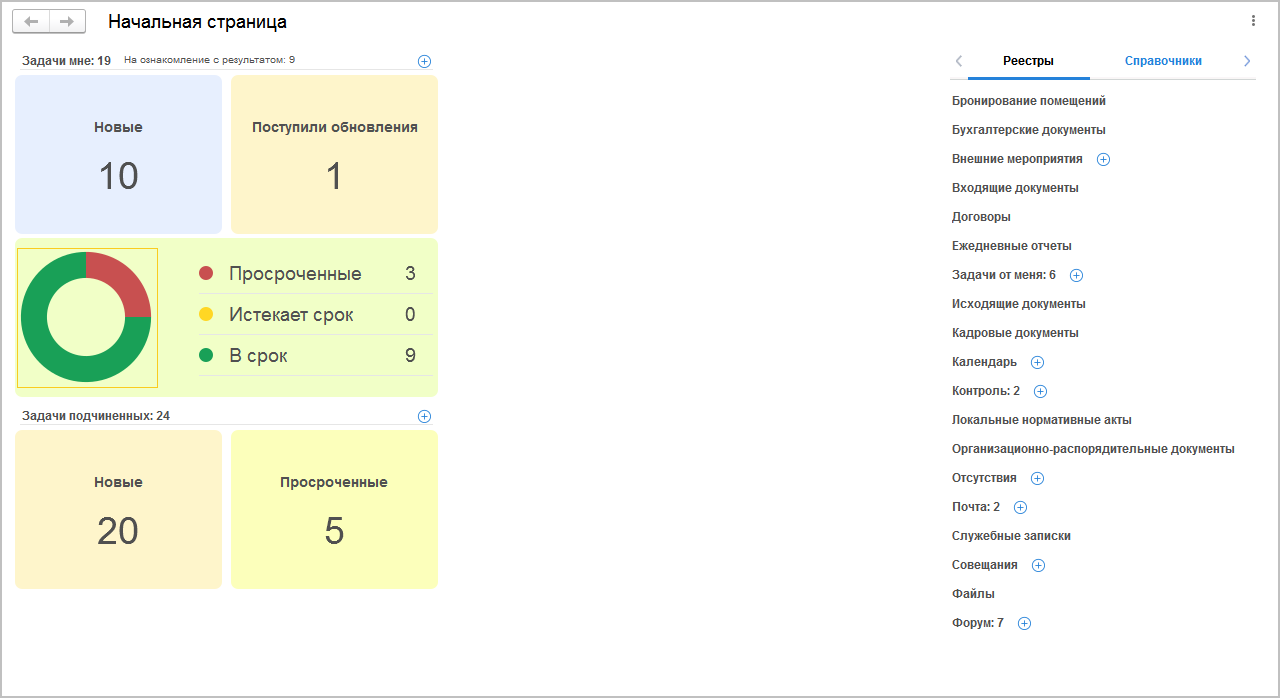
Task: Open Ежедневные отчеты registry
Action: (1012, 246)
